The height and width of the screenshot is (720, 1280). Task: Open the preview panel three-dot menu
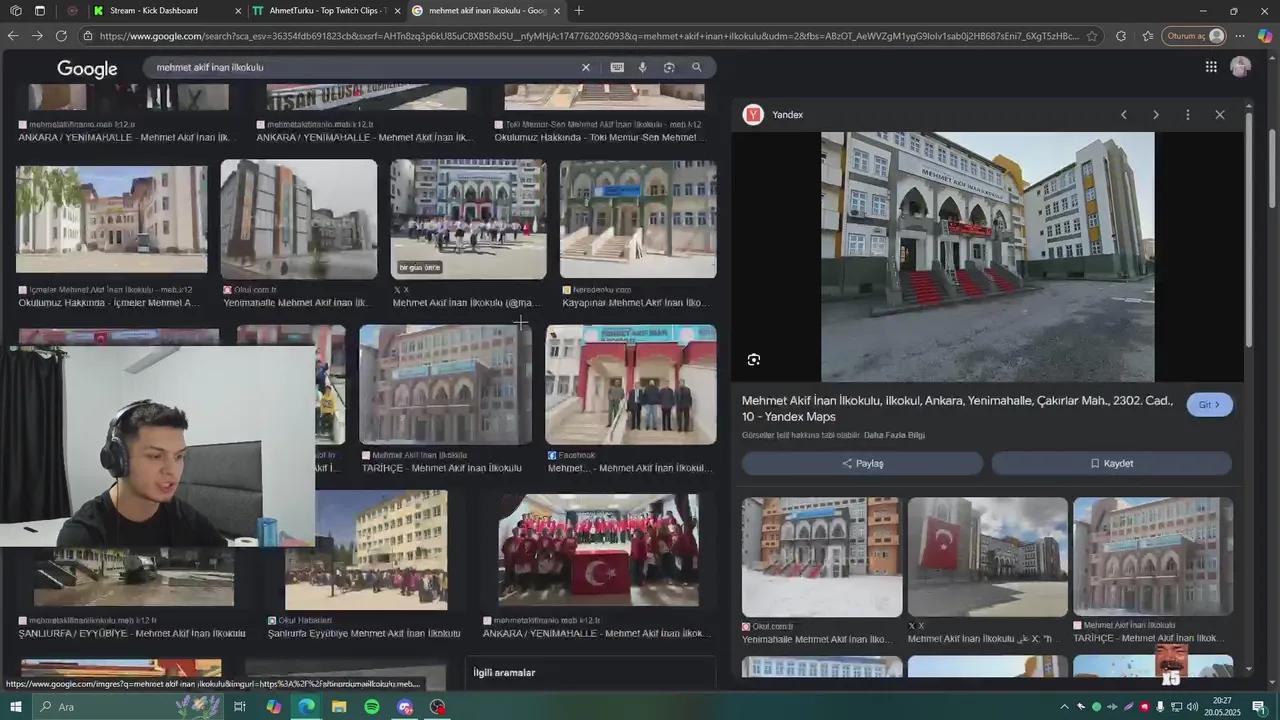1188,115
